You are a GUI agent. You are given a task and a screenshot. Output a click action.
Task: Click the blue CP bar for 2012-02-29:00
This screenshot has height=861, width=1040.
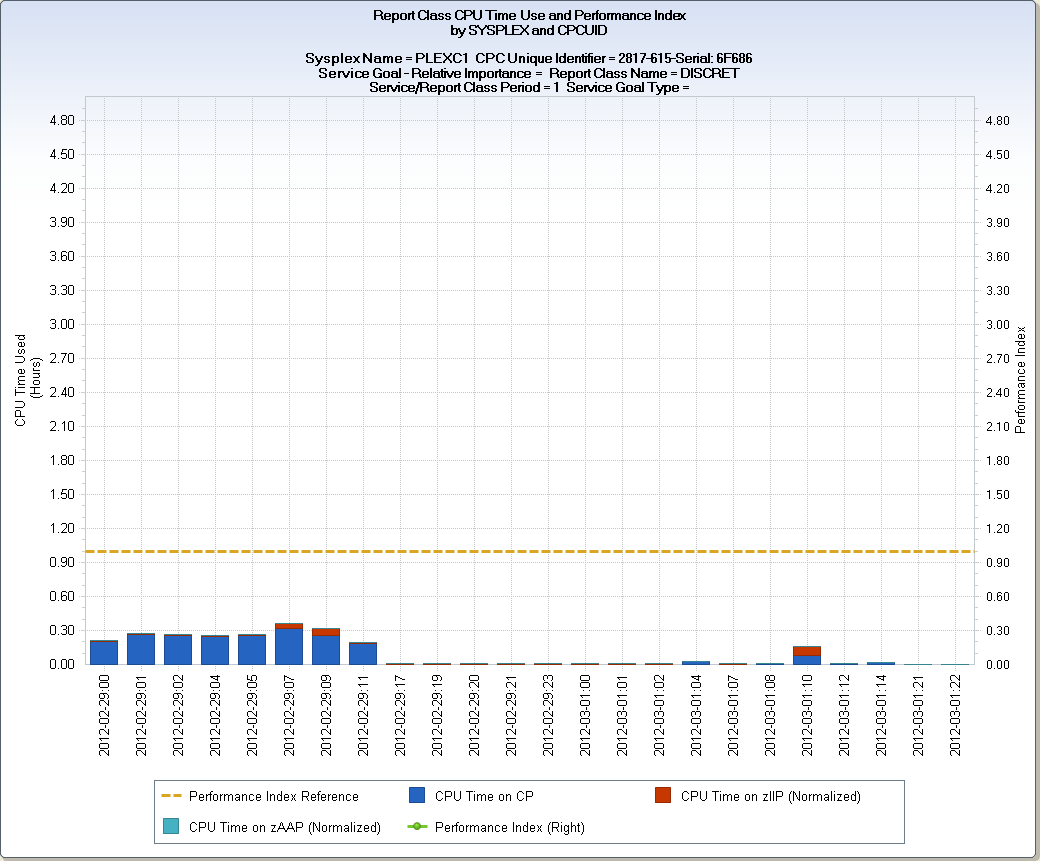[105, 650]
